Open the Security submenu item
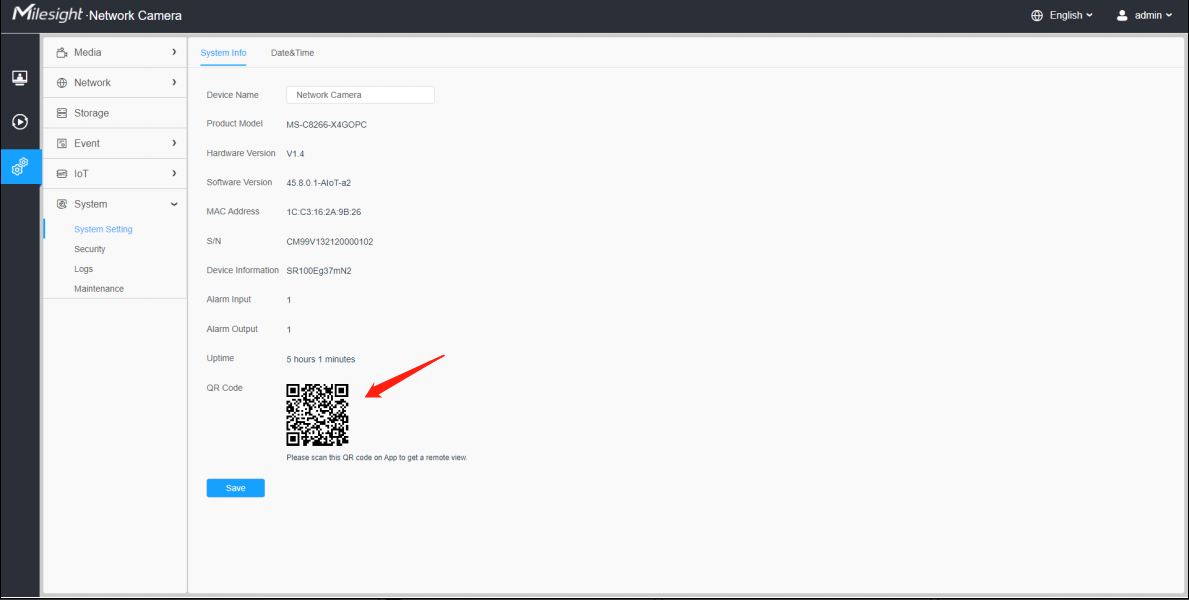The height and width of the screenshot is (600, 1189). [x=89, y=249]
